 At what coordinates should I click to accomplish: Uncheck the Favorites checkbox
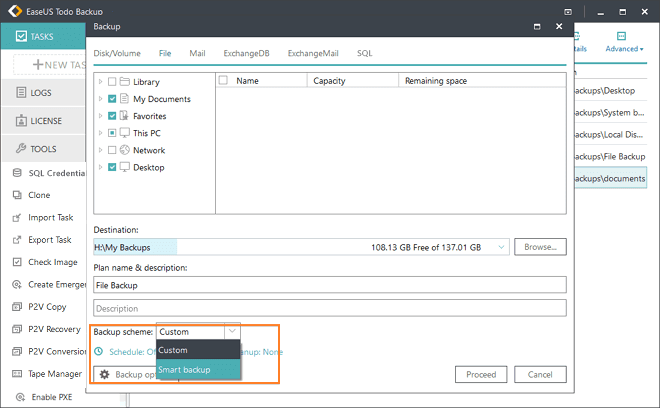(x=112, y=116)
